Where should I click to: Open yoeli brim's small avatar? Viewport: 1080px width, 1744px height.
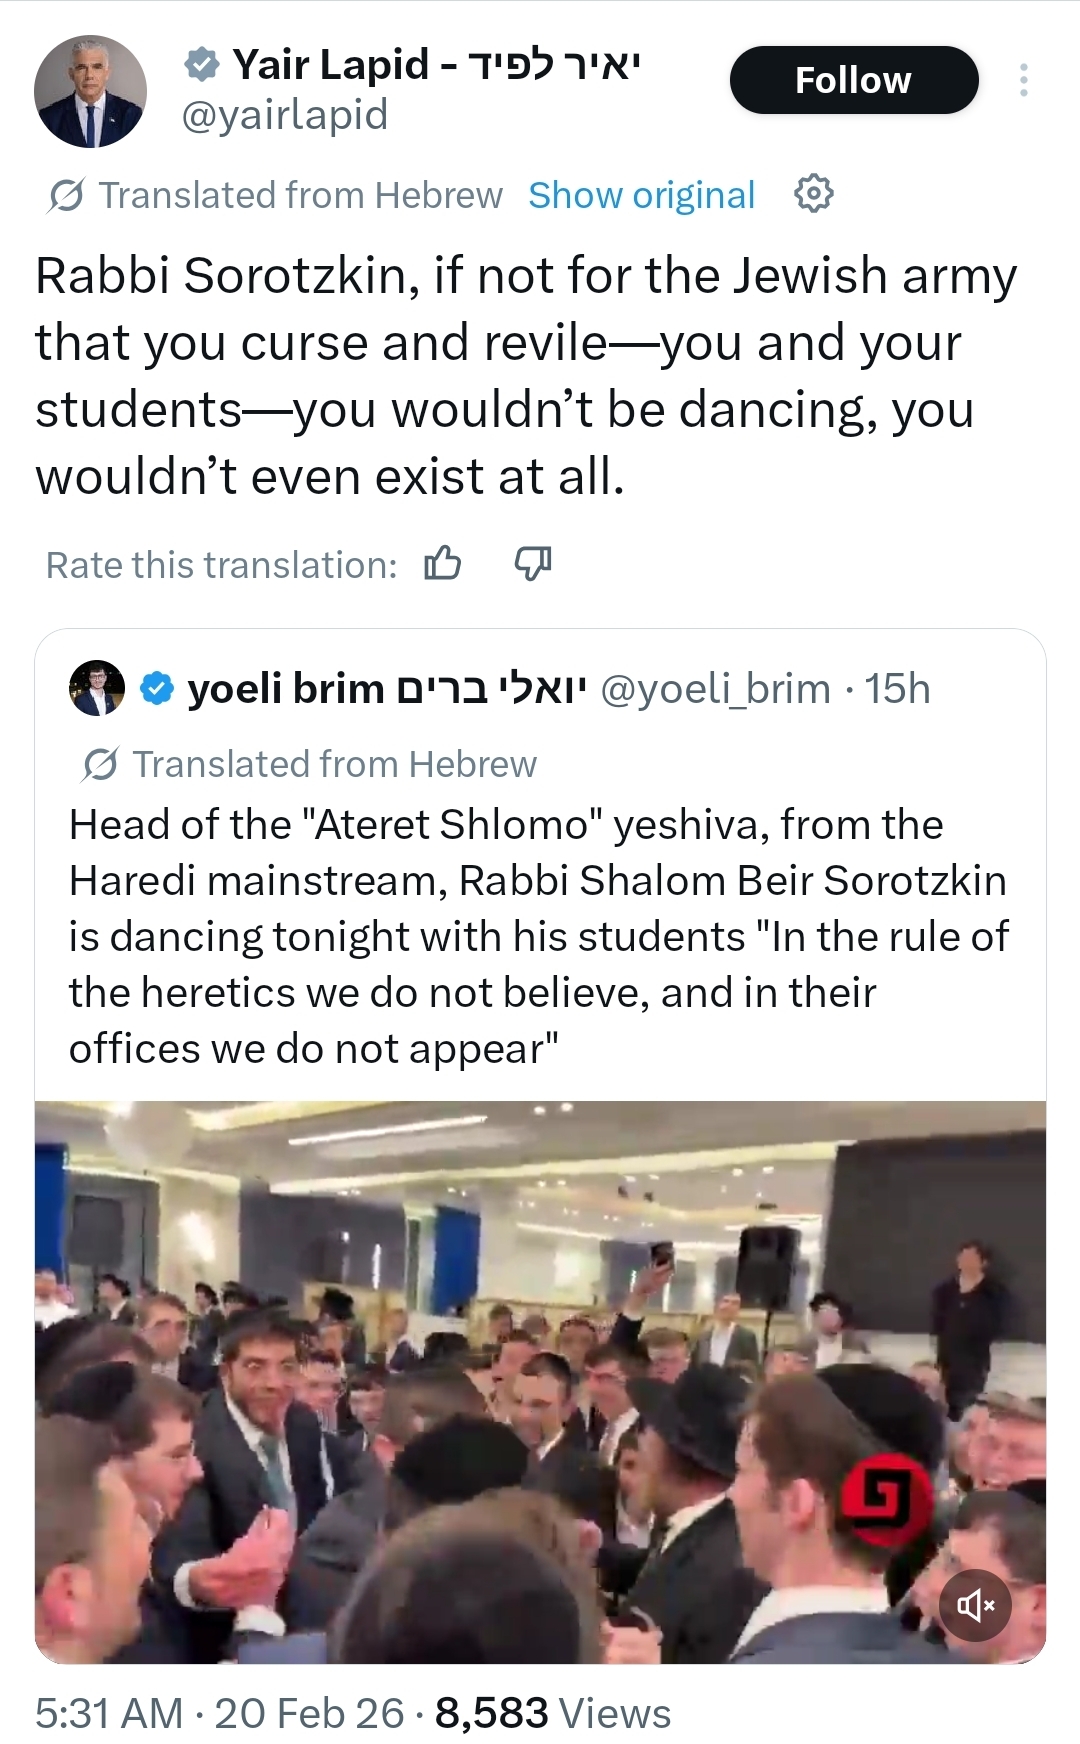[x=97, y=688]
